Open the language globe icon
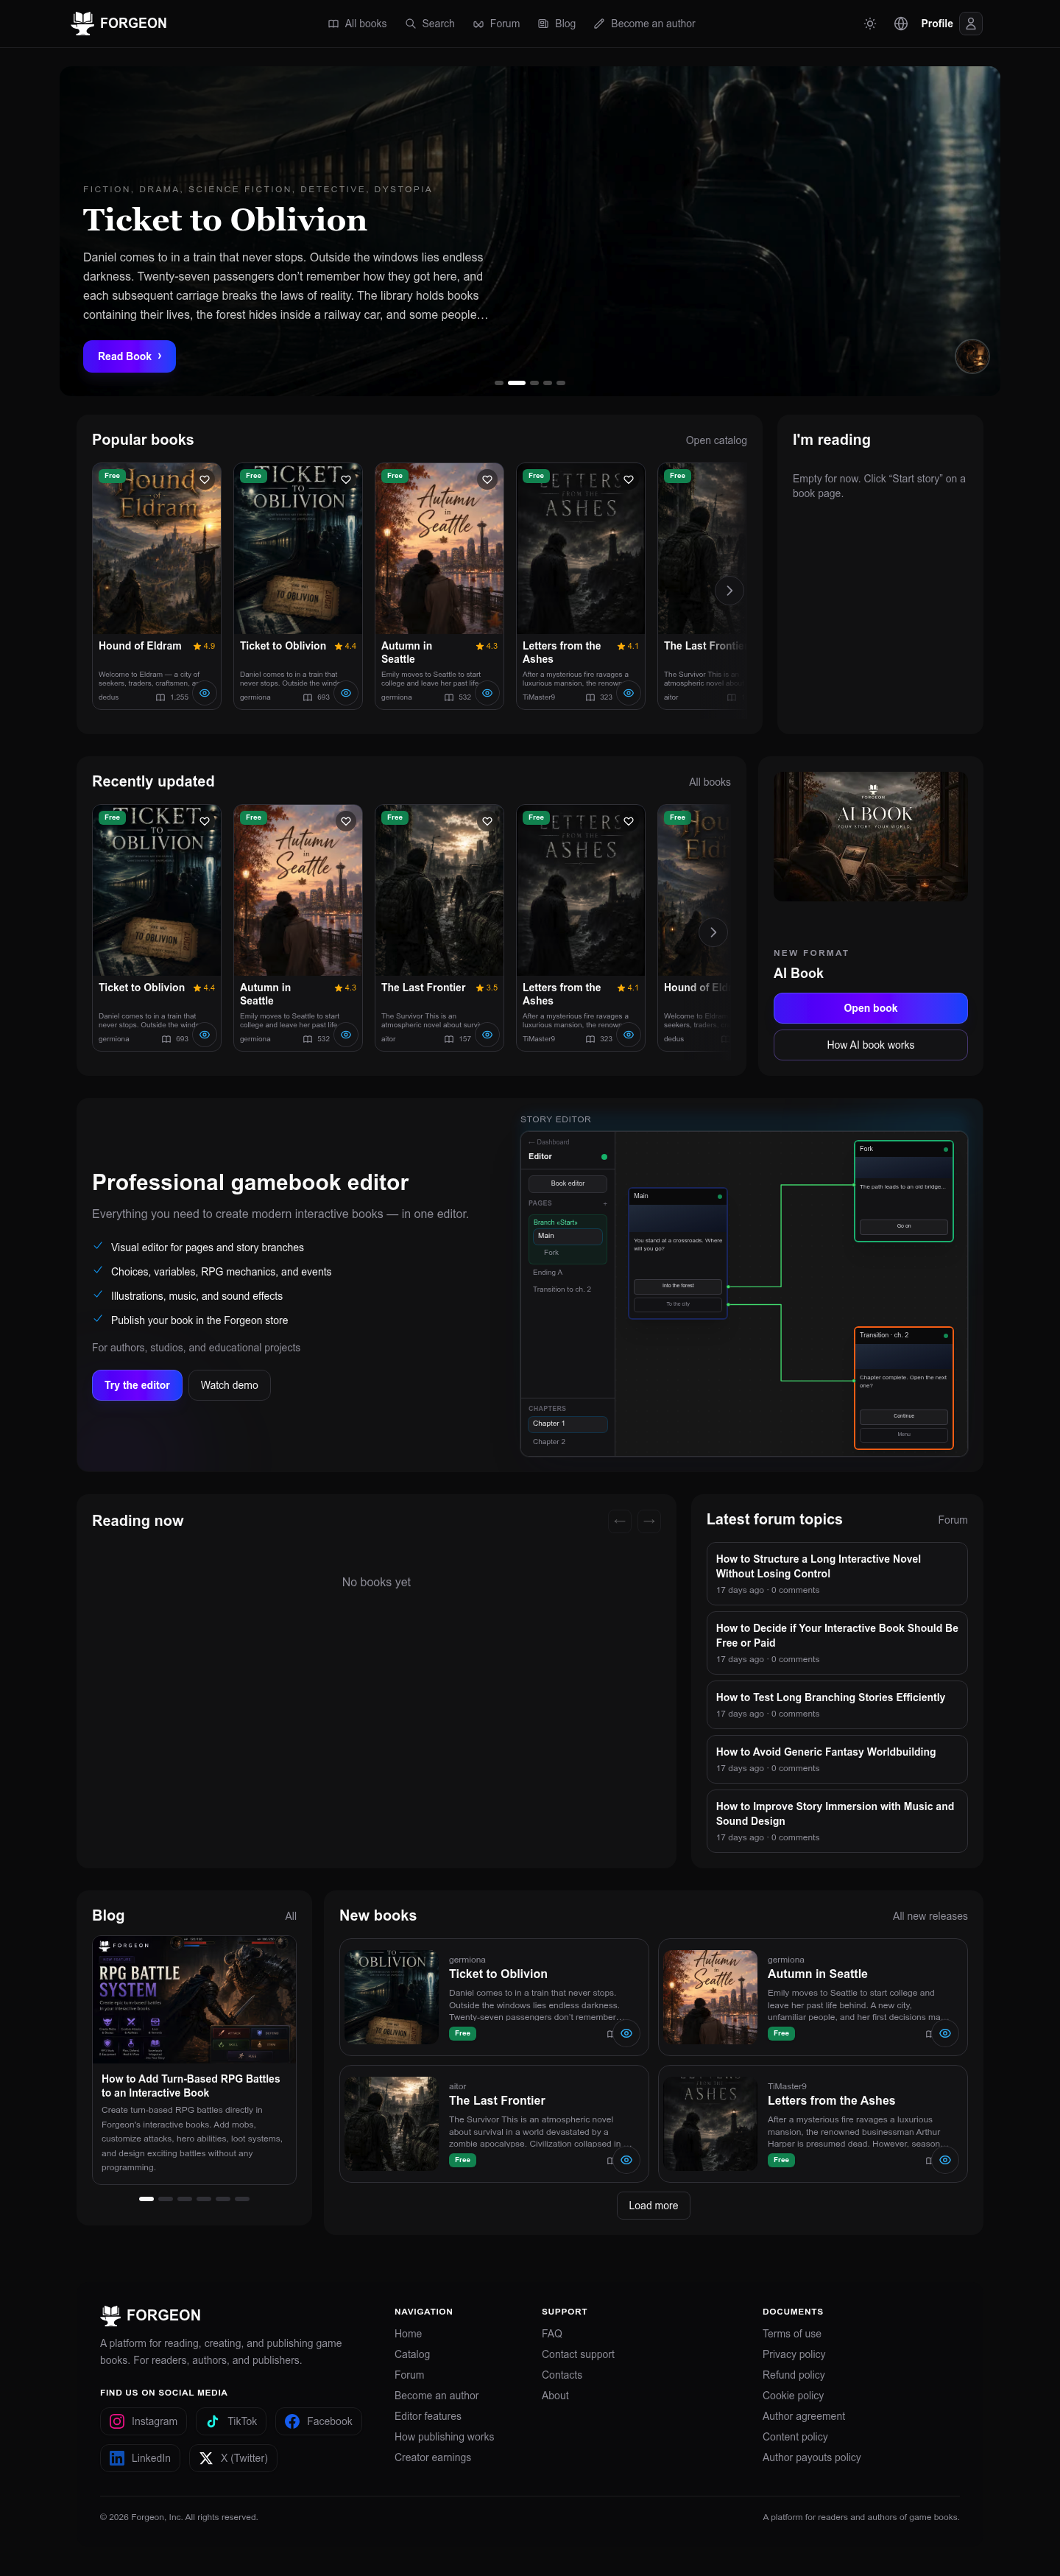Image resolution: width=1060 pixels, height=2576 pixels. click(901, 24)
